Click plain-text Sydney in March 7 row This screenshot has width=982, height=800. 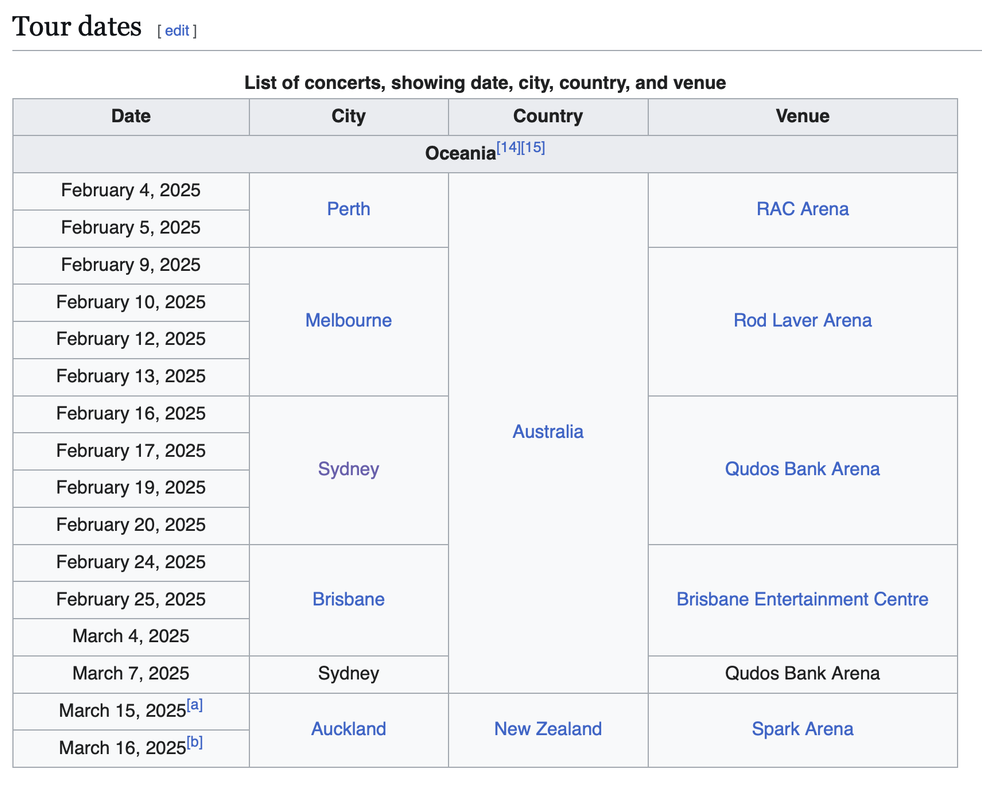348,674
